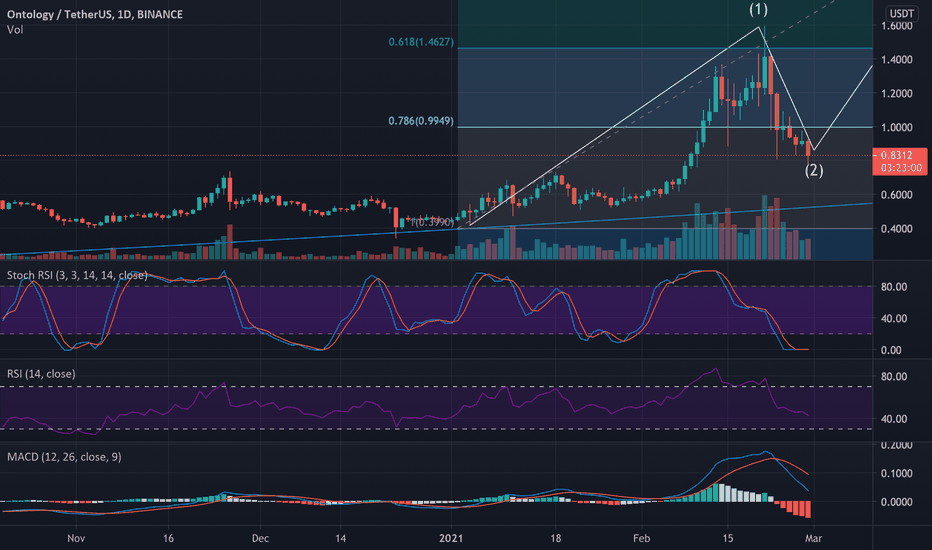Viewport: 932px width, 550px height.
Task: Select the Vol indicator label
Action: click(15, 30)
